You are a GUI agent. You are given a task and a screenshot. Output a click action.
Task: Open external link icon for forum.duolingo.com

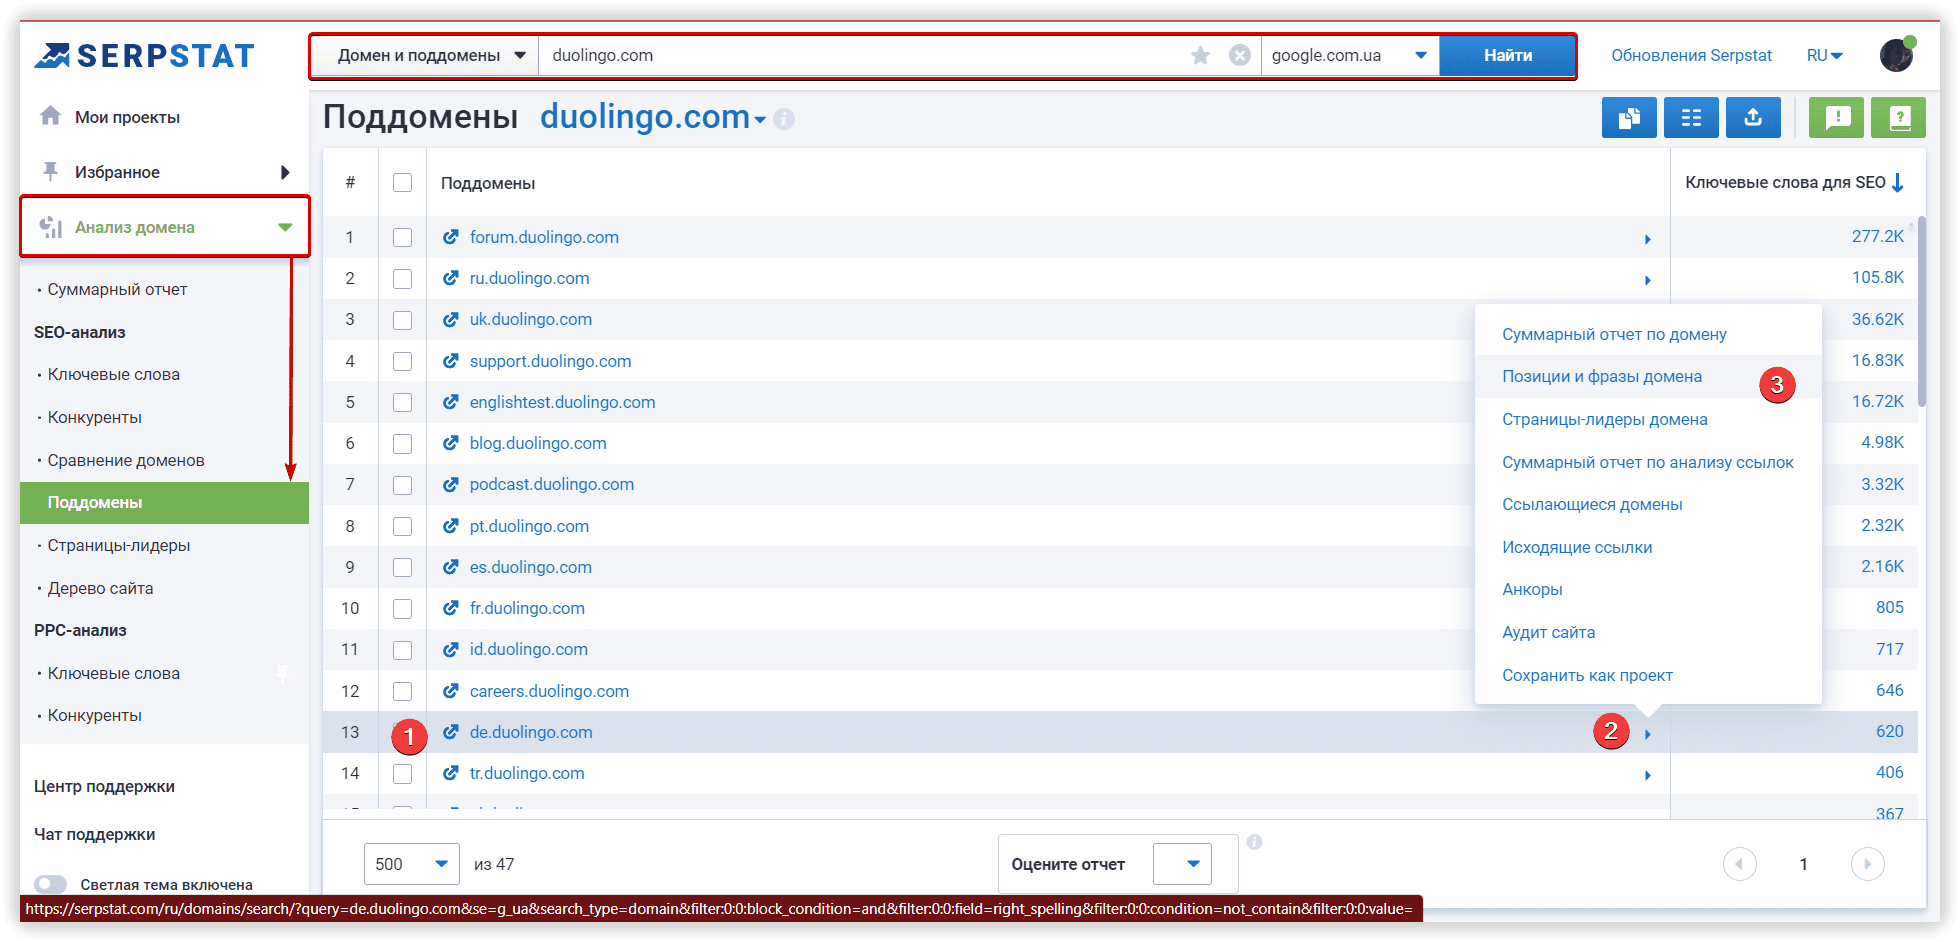pyautogui.click(x=451, y=237)
